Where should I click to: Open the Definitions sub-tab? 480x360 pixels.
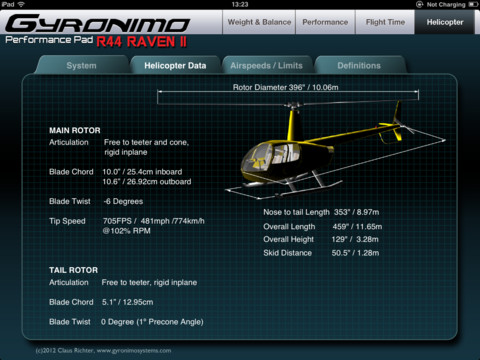tap(359, 65)
